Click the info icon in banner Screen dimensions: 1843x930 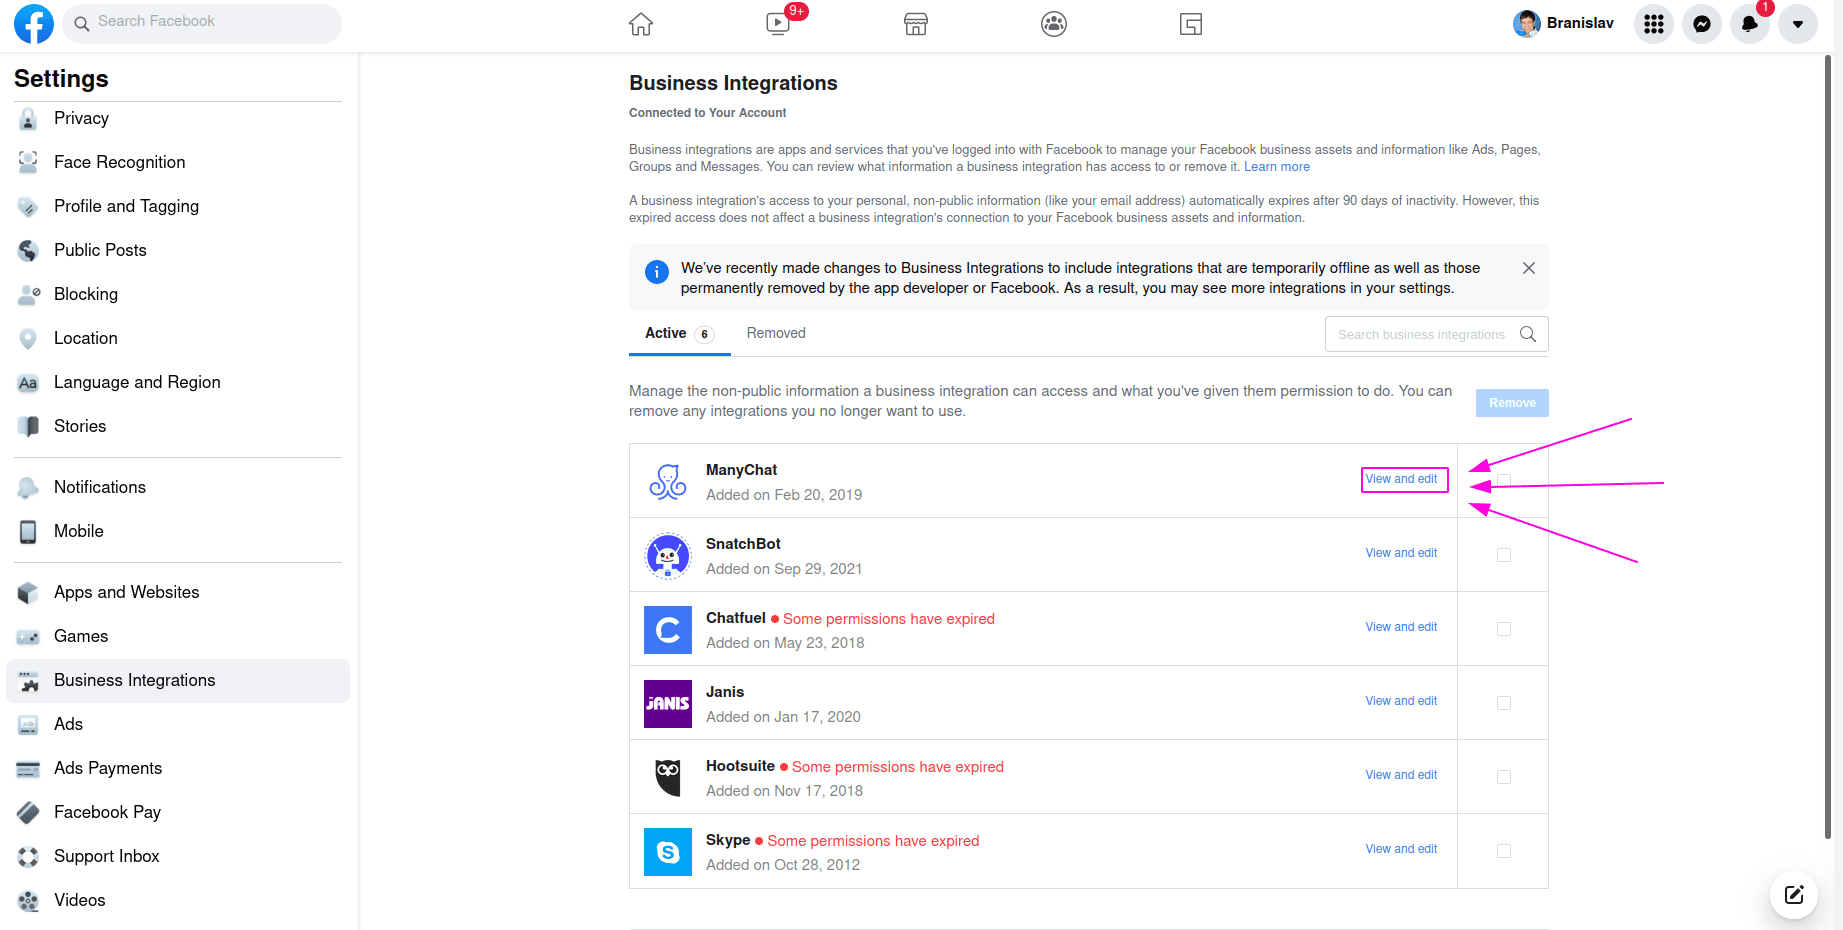(x=657, y=272)
